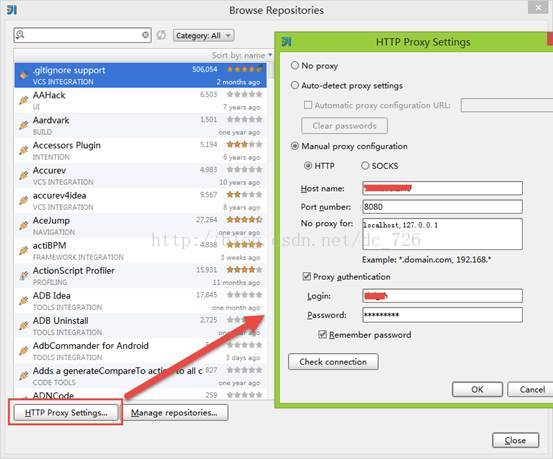Click the automatic proxy configuration URL field
Screen dimensions: 553x459
(x=507, y=105)
